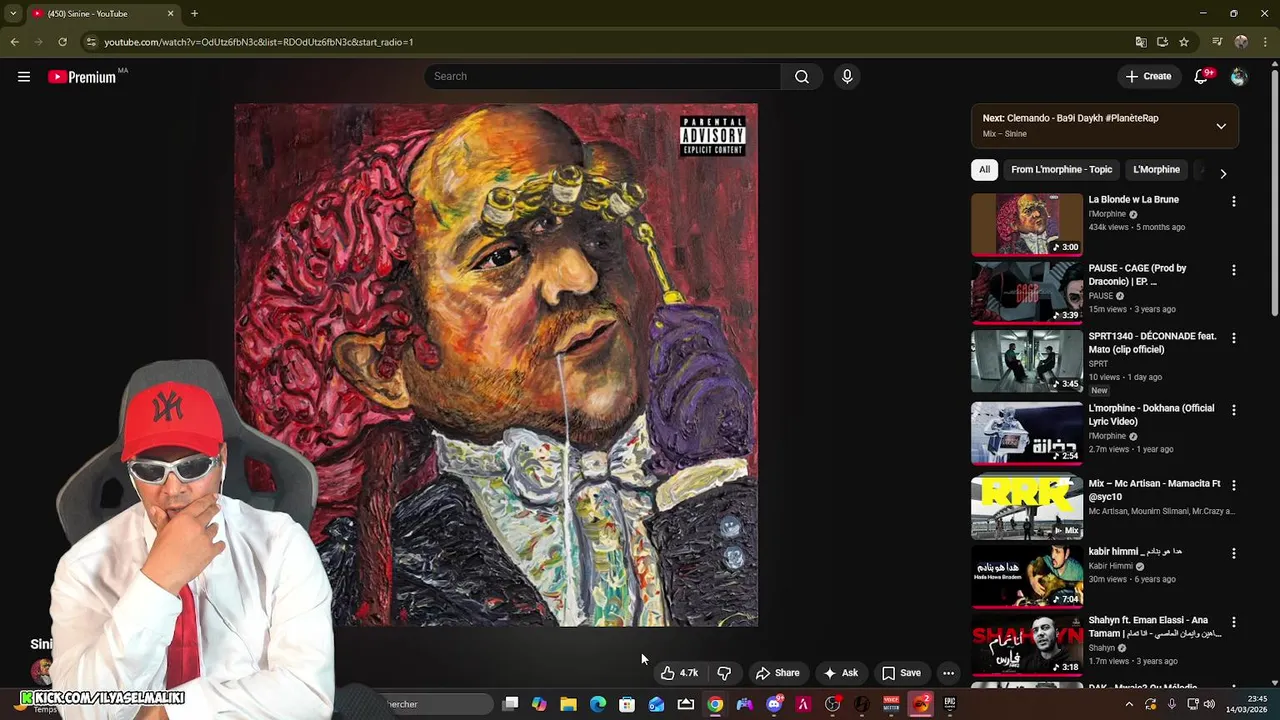
Task: Open Shahyn ft. Eman Elassi video title
Action: [1155, 627]
